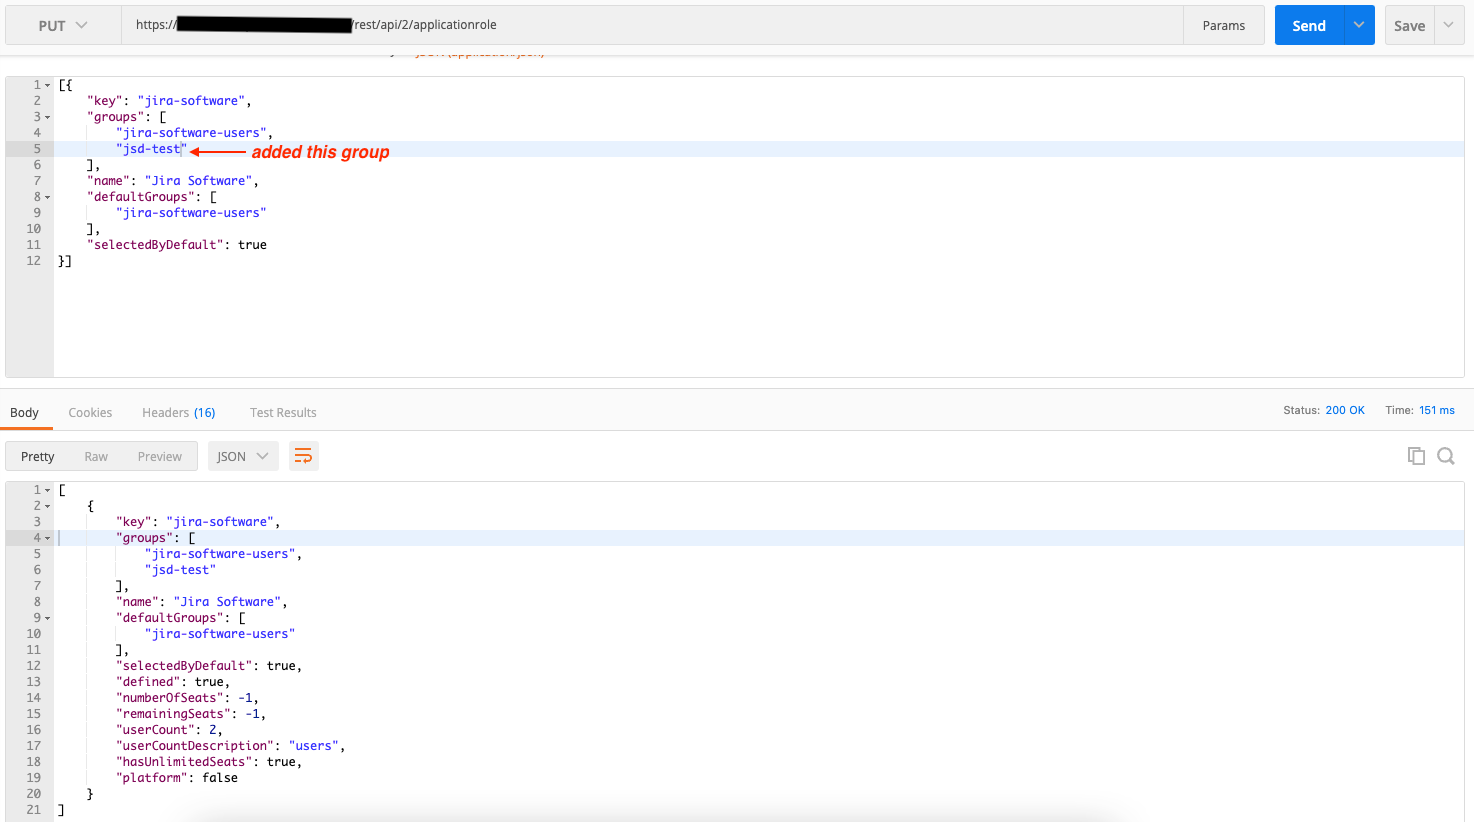Collapse request "defaultGroups" fold arrow
1474x822 pixels.
tap(48, 197)
